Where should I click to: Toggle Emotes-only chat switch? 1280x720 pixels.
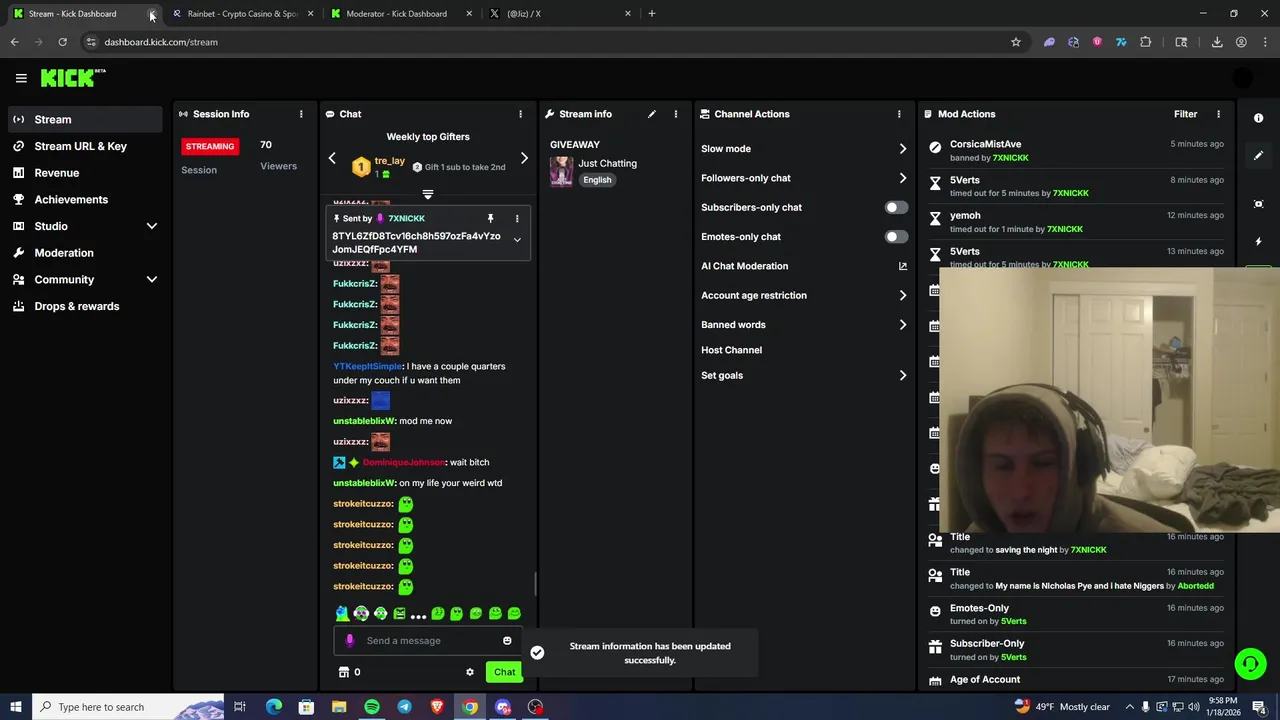click(x=896, y=237)
